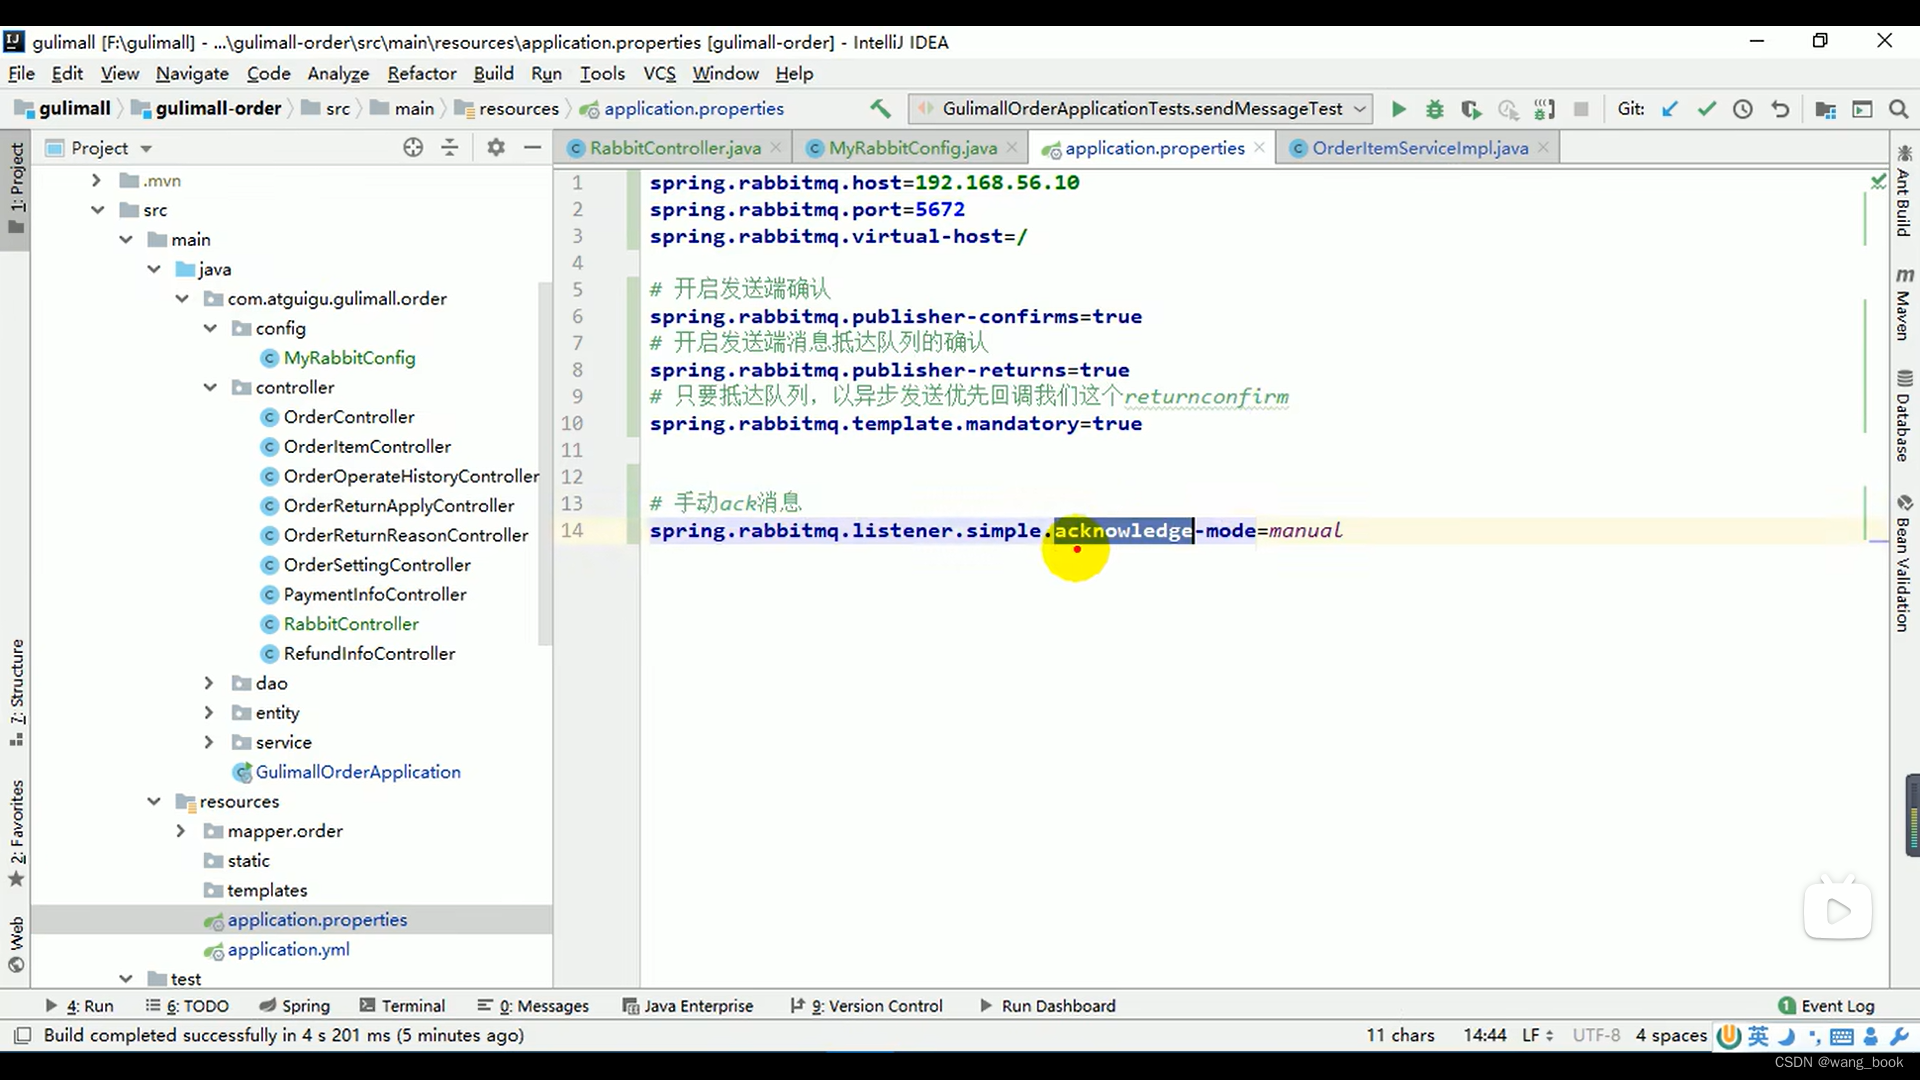Expand the dao package folder
Image resolution: width=1920 pixels, height=1080 pixels.
tap(207, 682)
